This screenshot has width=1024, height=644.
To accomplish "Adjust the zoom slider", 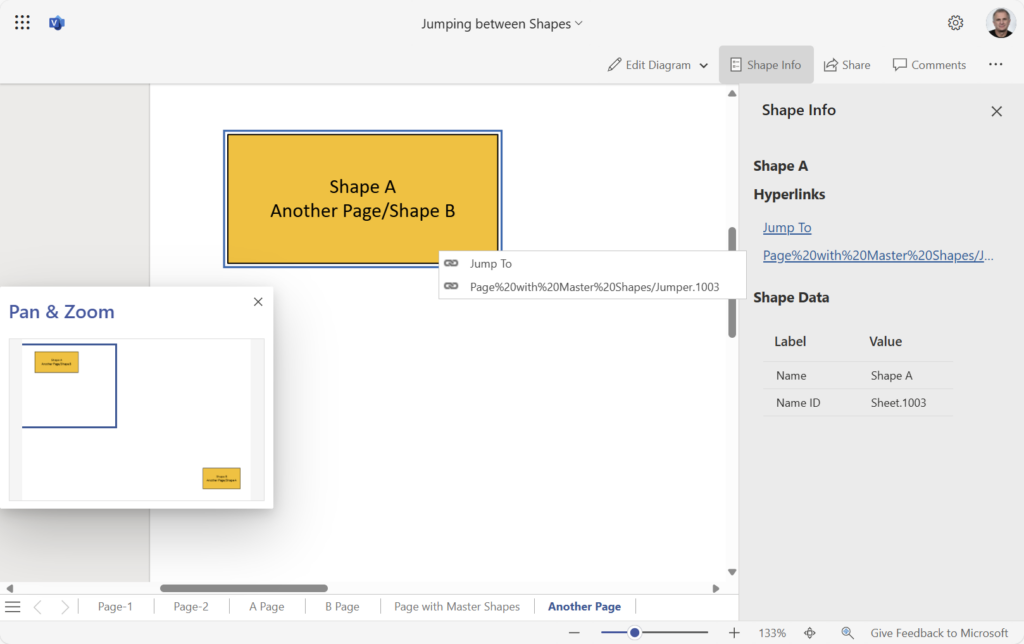I will [635, 632].
